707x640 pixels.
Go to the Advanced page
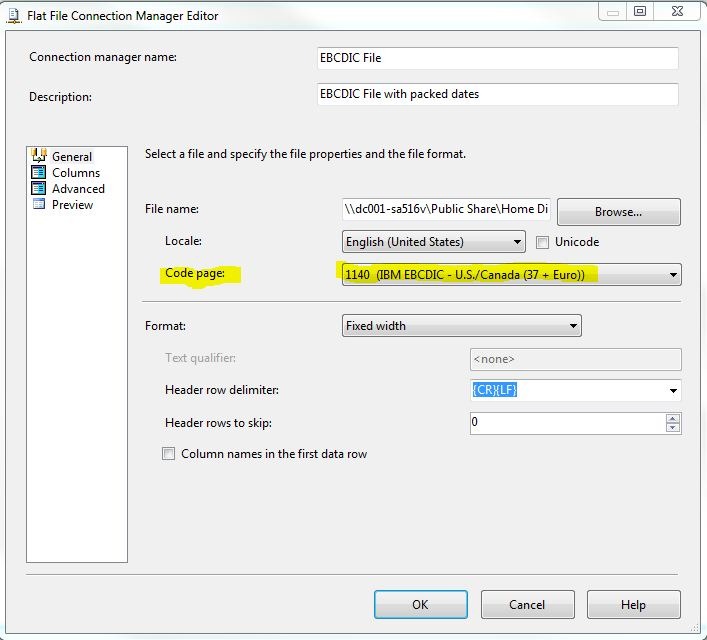click(x=78, y=189)
